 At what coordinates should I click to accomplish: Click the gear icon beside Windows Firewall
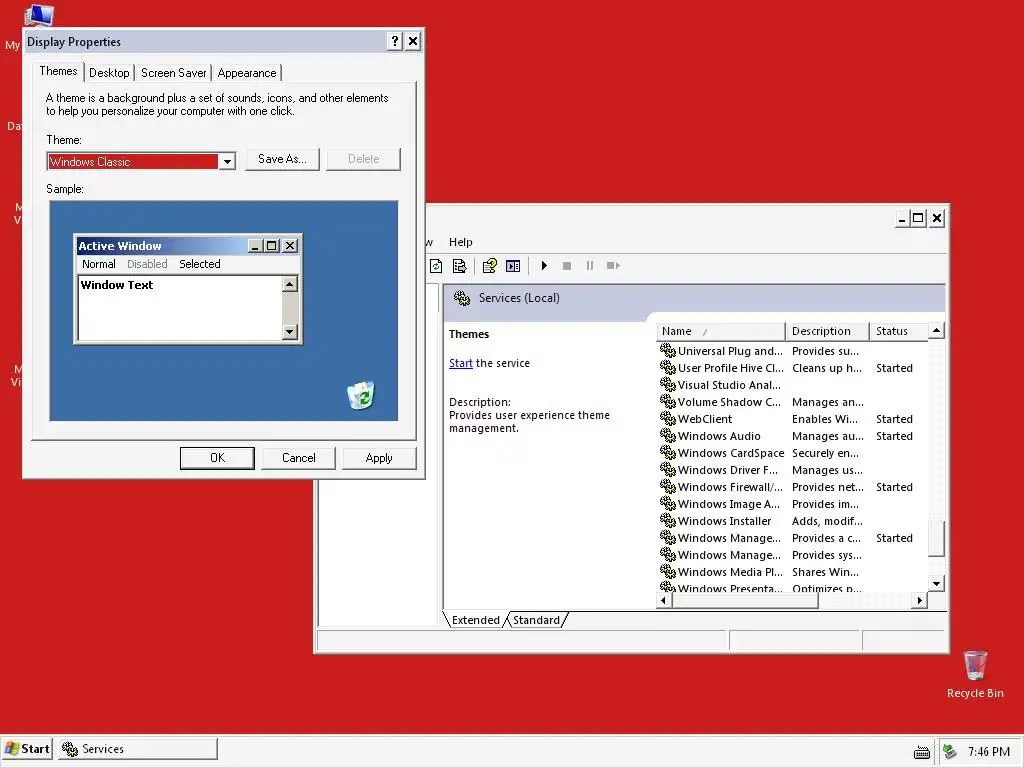tap(667, 486)
